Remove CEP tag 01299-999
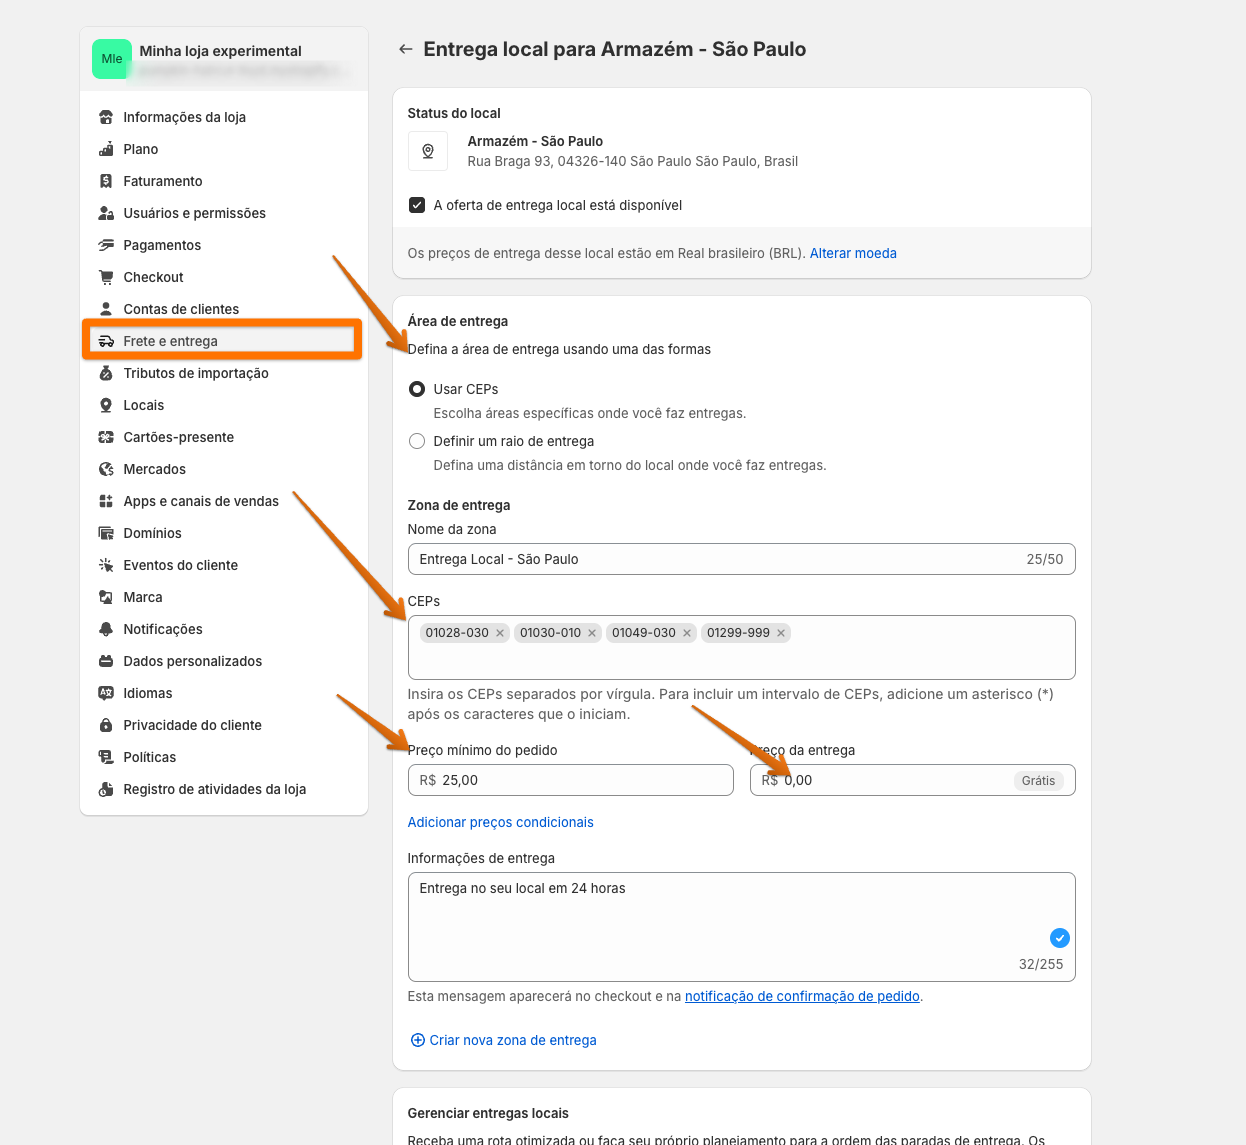 click(781, 633)
